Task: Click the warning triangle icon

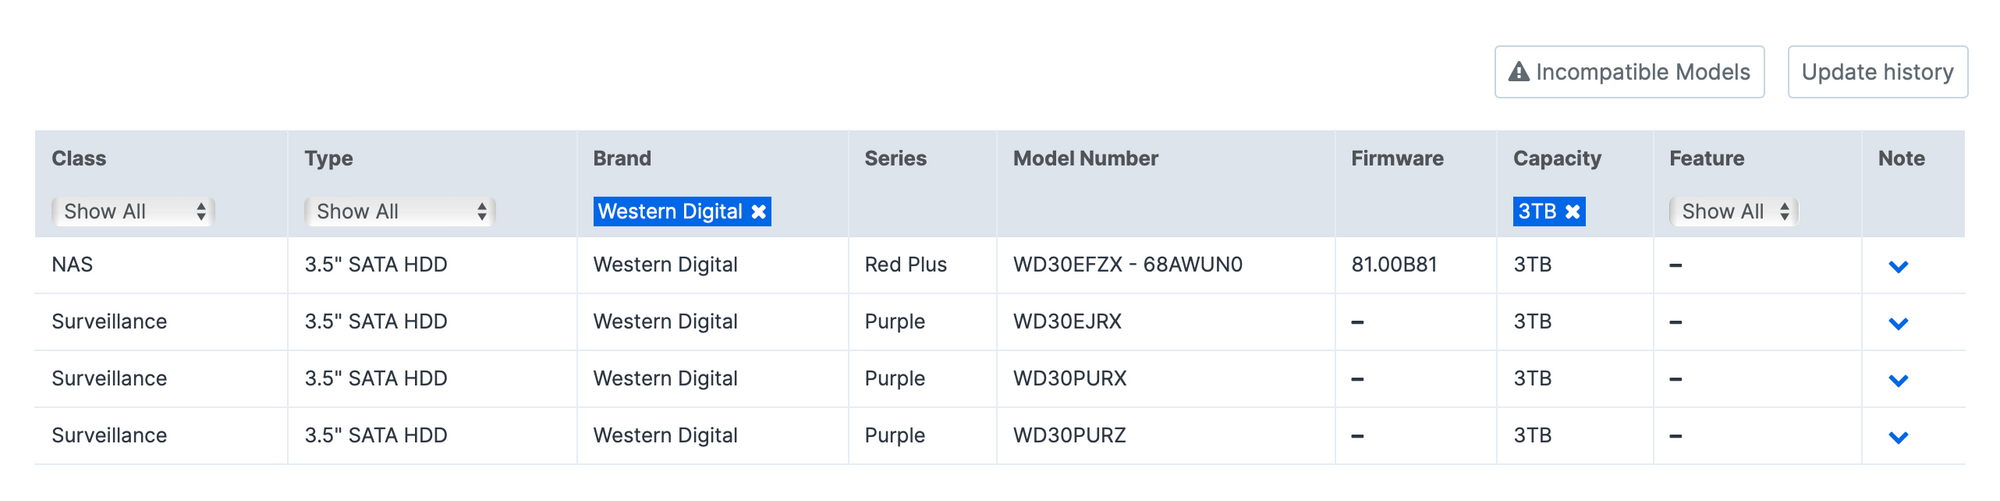Action: point(1519,72)
